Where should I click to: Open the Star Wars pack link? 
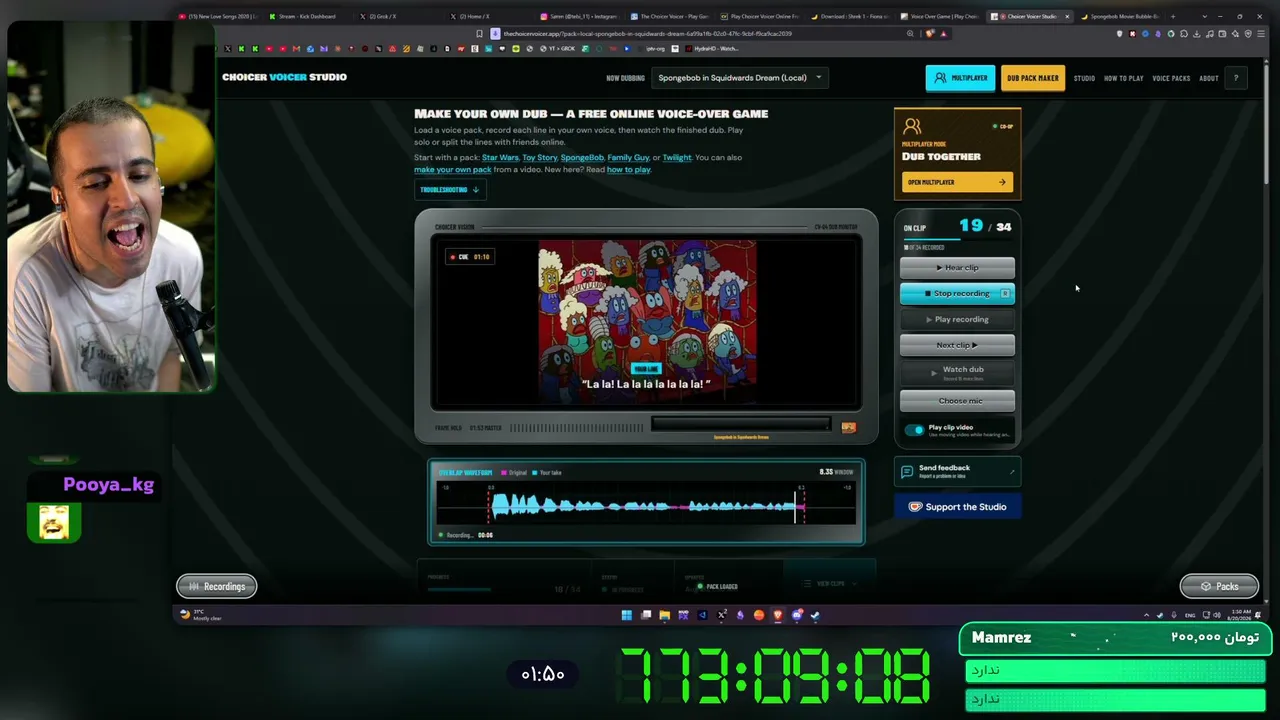(x=500, y=157)
